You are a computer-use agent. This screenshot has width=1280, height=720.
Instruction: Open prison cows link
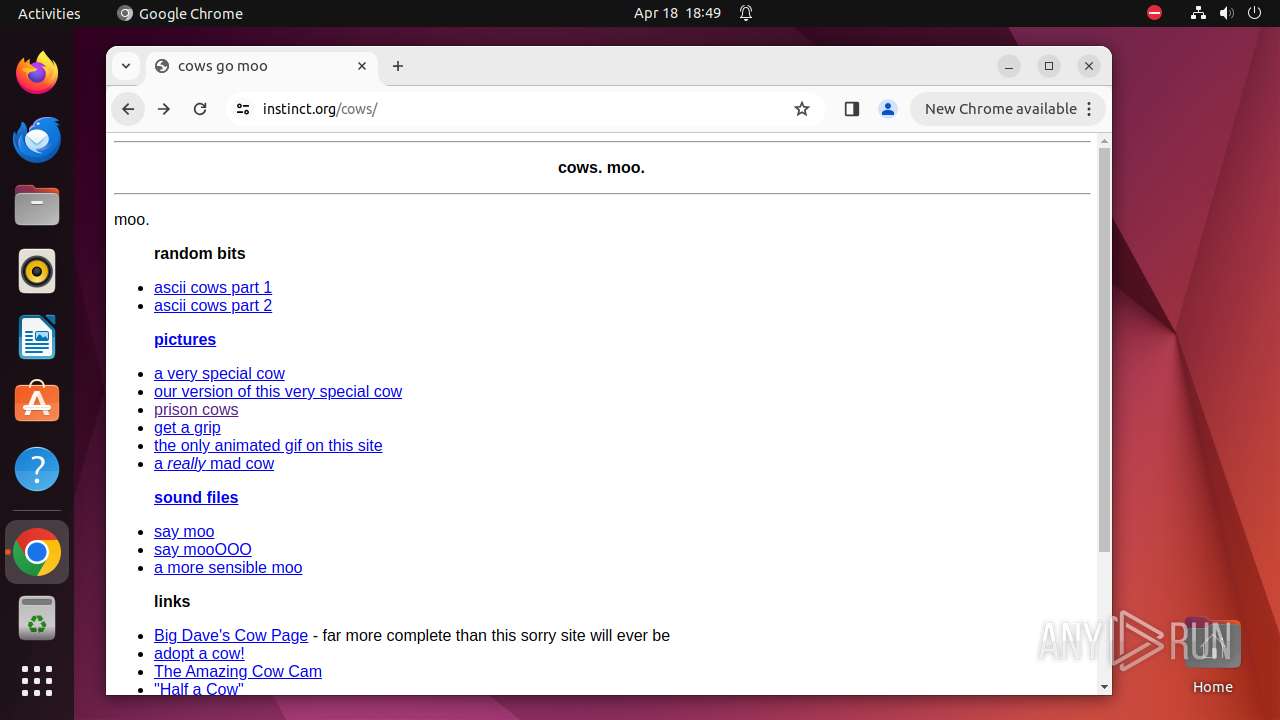(196, 409)
